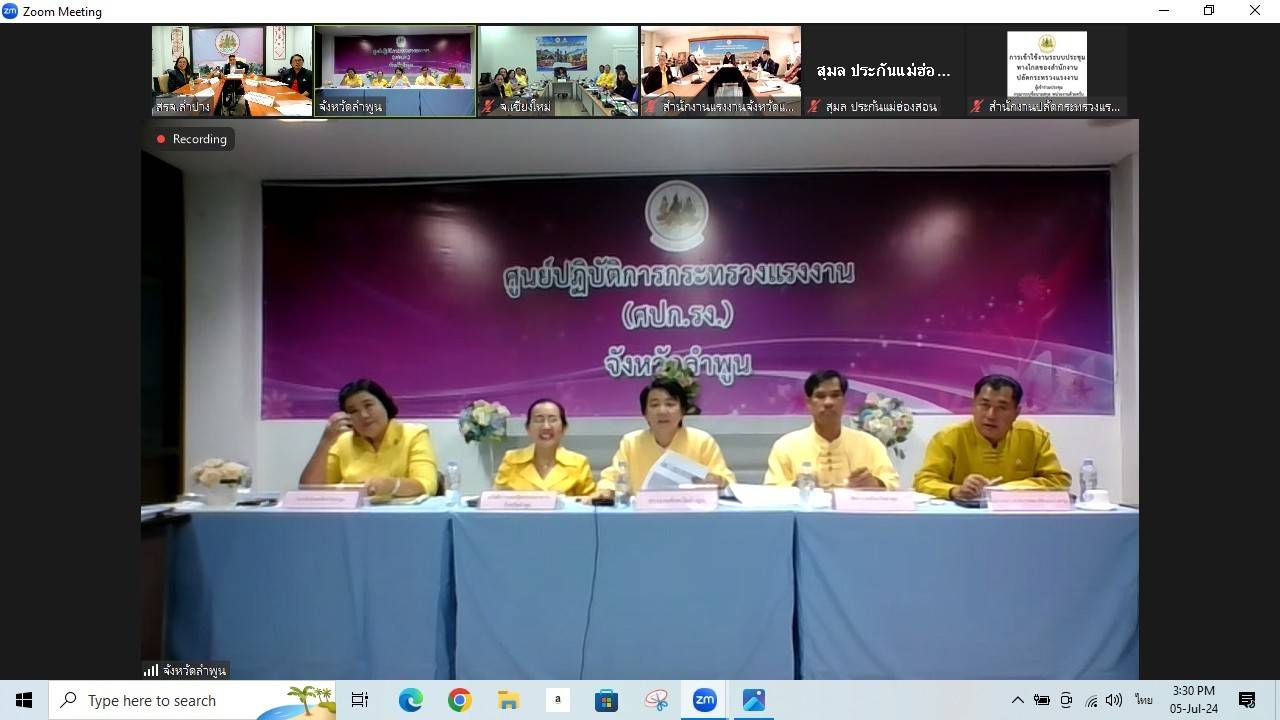This screenshot has width=1280, height=720.
Task: Open the notification center icon
Action: point(1247,700)
